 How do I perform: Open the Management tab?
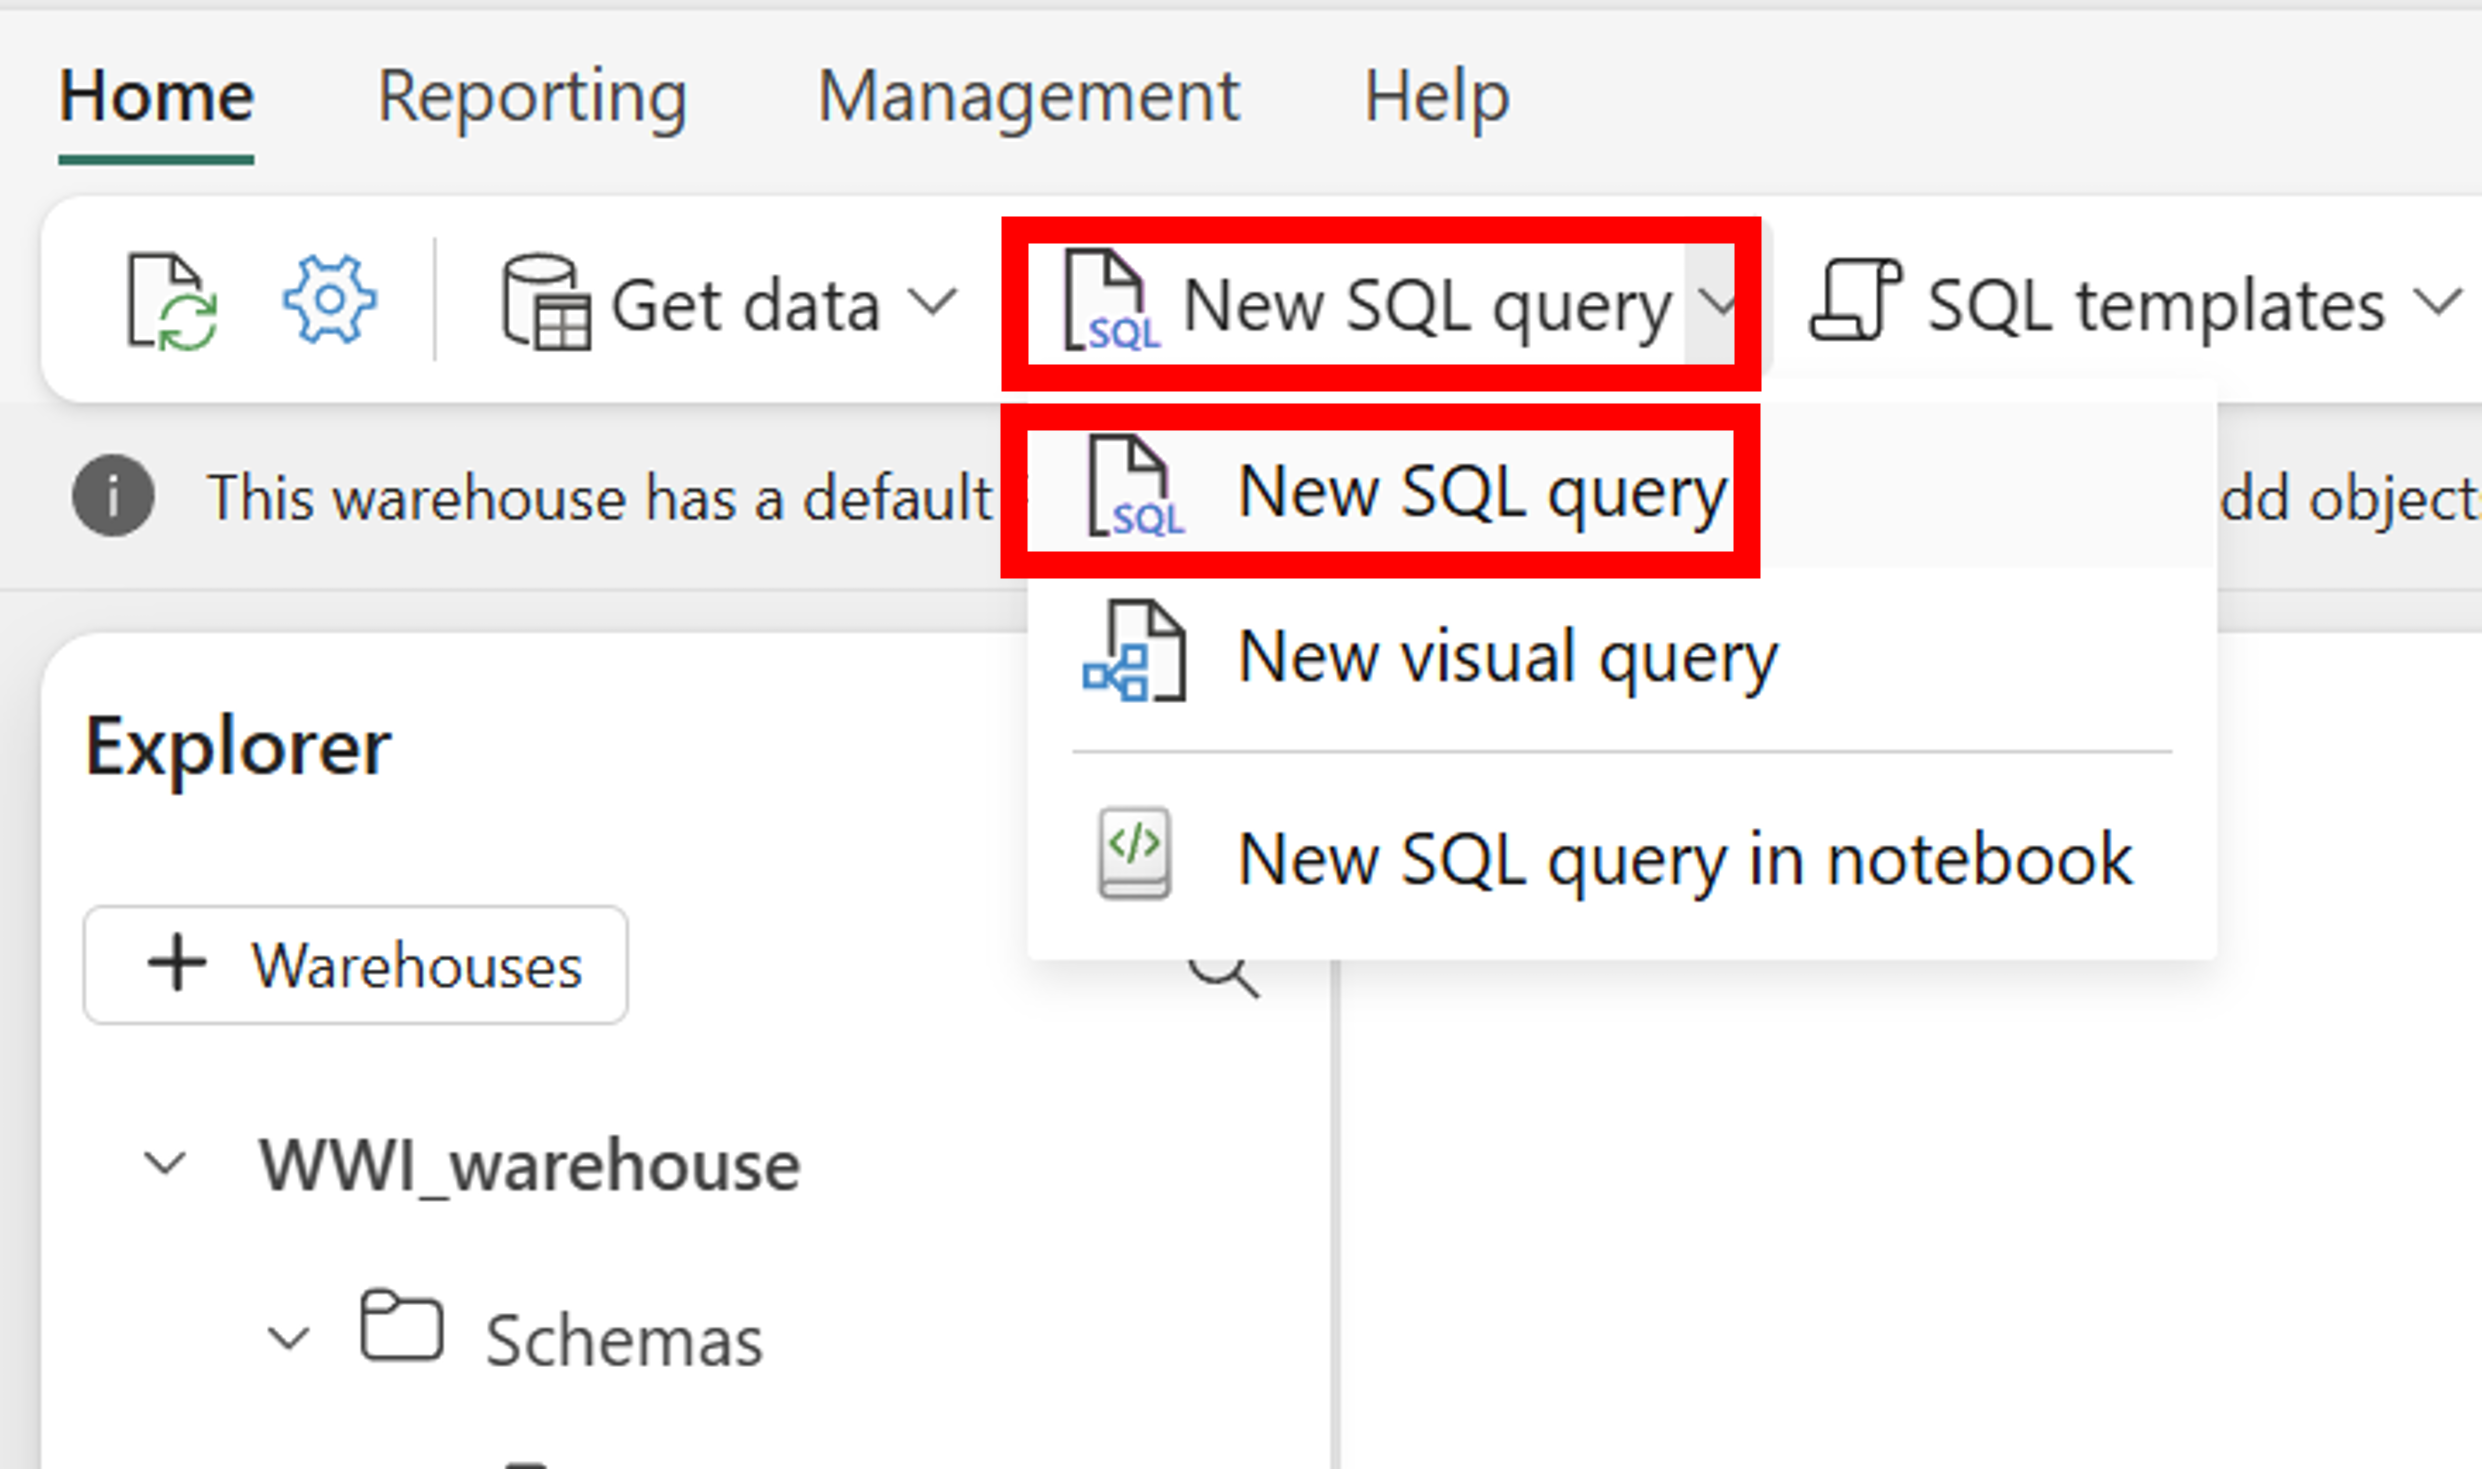(1029, 97)
